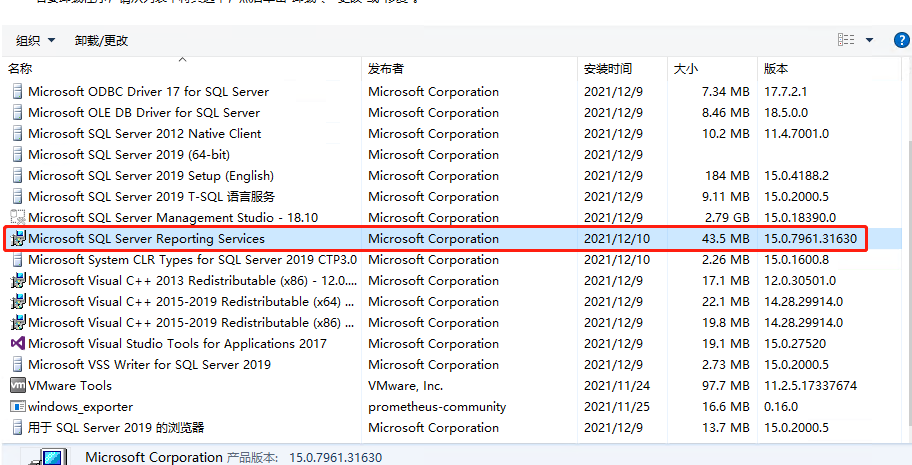
Task: Select Microsoft System CLR Types for SQL Server
Action: tap(193, 259)
